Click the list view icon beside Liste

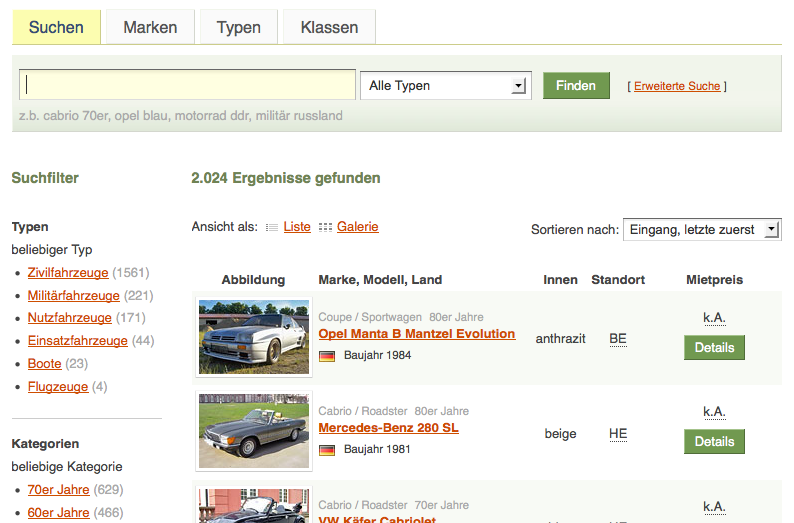[x=272, y=228]
